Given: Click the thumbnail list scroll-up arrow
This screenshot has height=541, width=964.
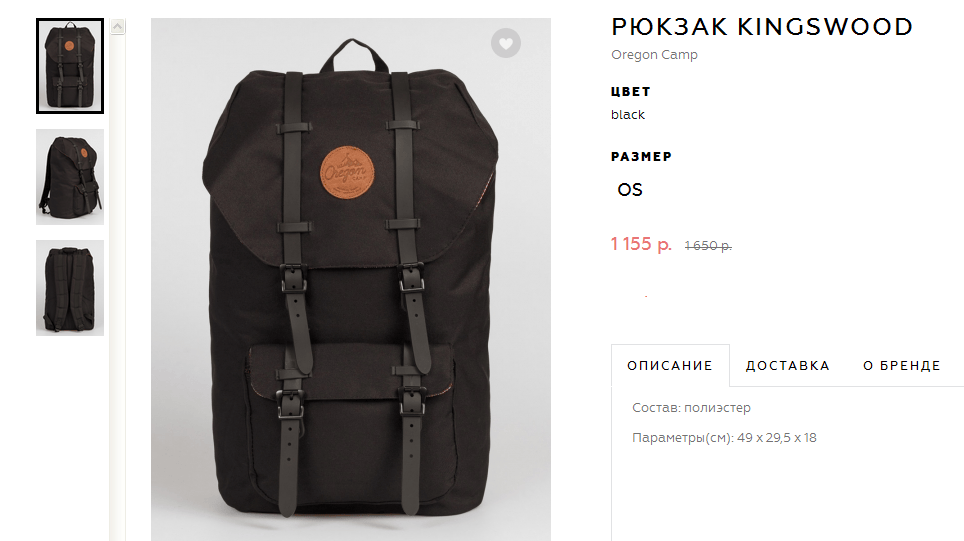Looking at the screenshot, I should point(117,26).
